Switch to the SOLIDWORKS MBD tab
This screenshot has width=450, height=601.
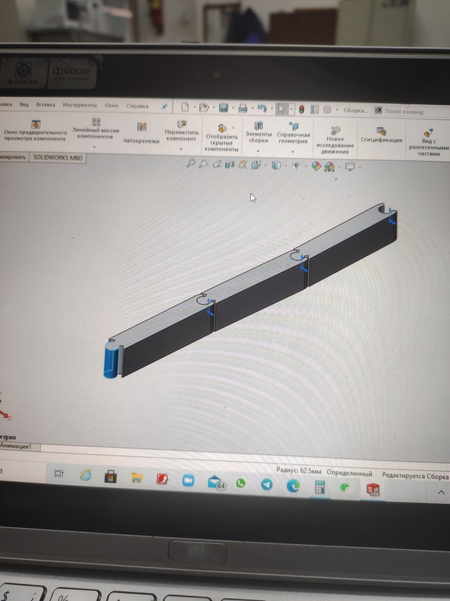pyautogui.click(x=58, y=158)
